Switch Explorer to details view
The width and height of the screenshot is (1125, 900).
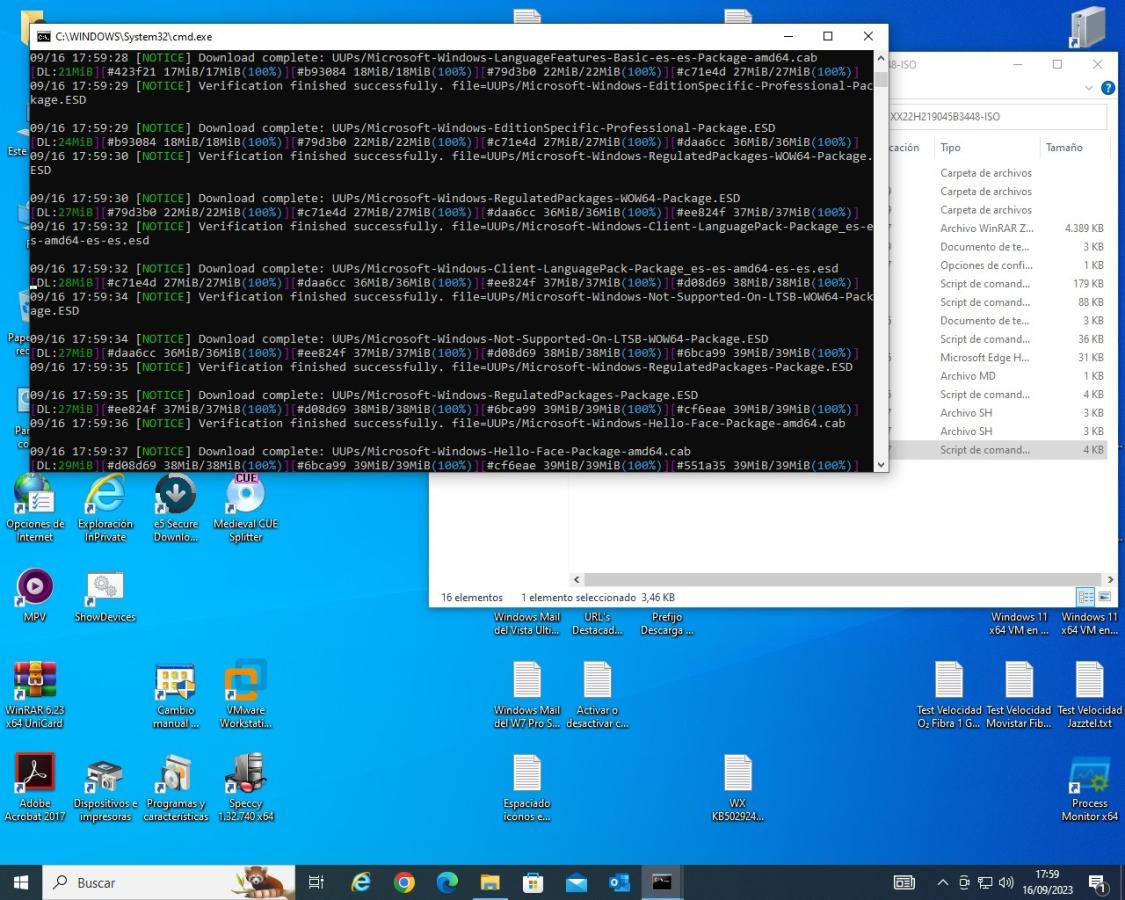(x=1086, y=597)
